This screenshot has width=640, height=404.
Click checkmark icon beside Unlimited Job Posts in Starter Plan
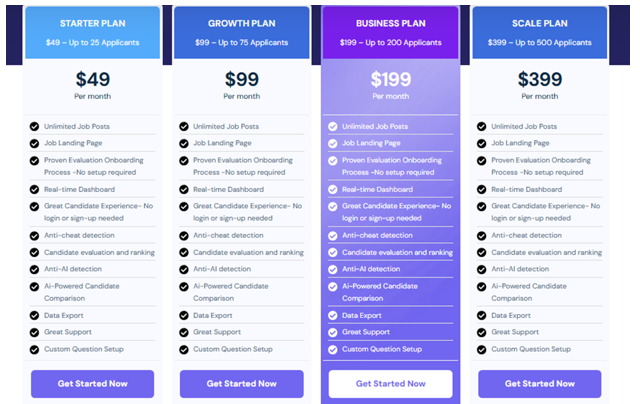coord(34,127)
